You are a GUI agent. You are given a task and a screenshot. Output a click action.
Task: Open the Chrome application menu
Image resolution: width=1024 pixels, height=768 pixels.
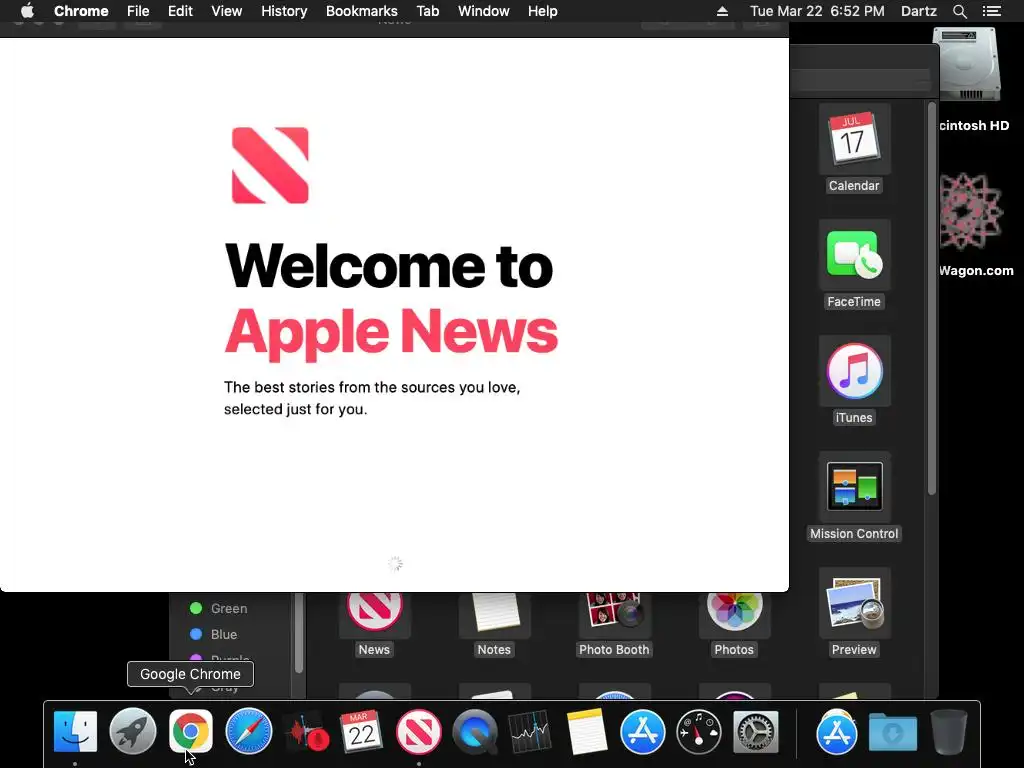[81, 11]
